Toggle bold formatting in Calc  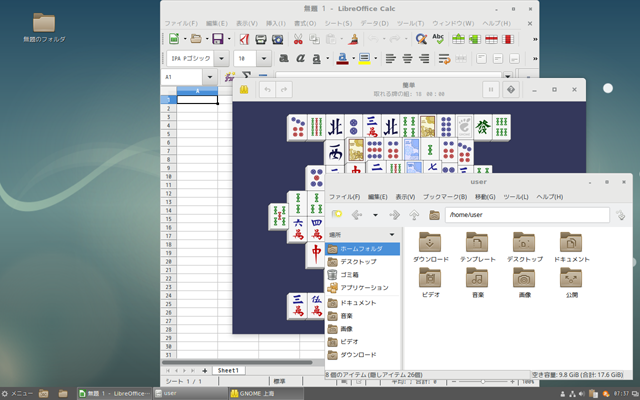(284, 58)
